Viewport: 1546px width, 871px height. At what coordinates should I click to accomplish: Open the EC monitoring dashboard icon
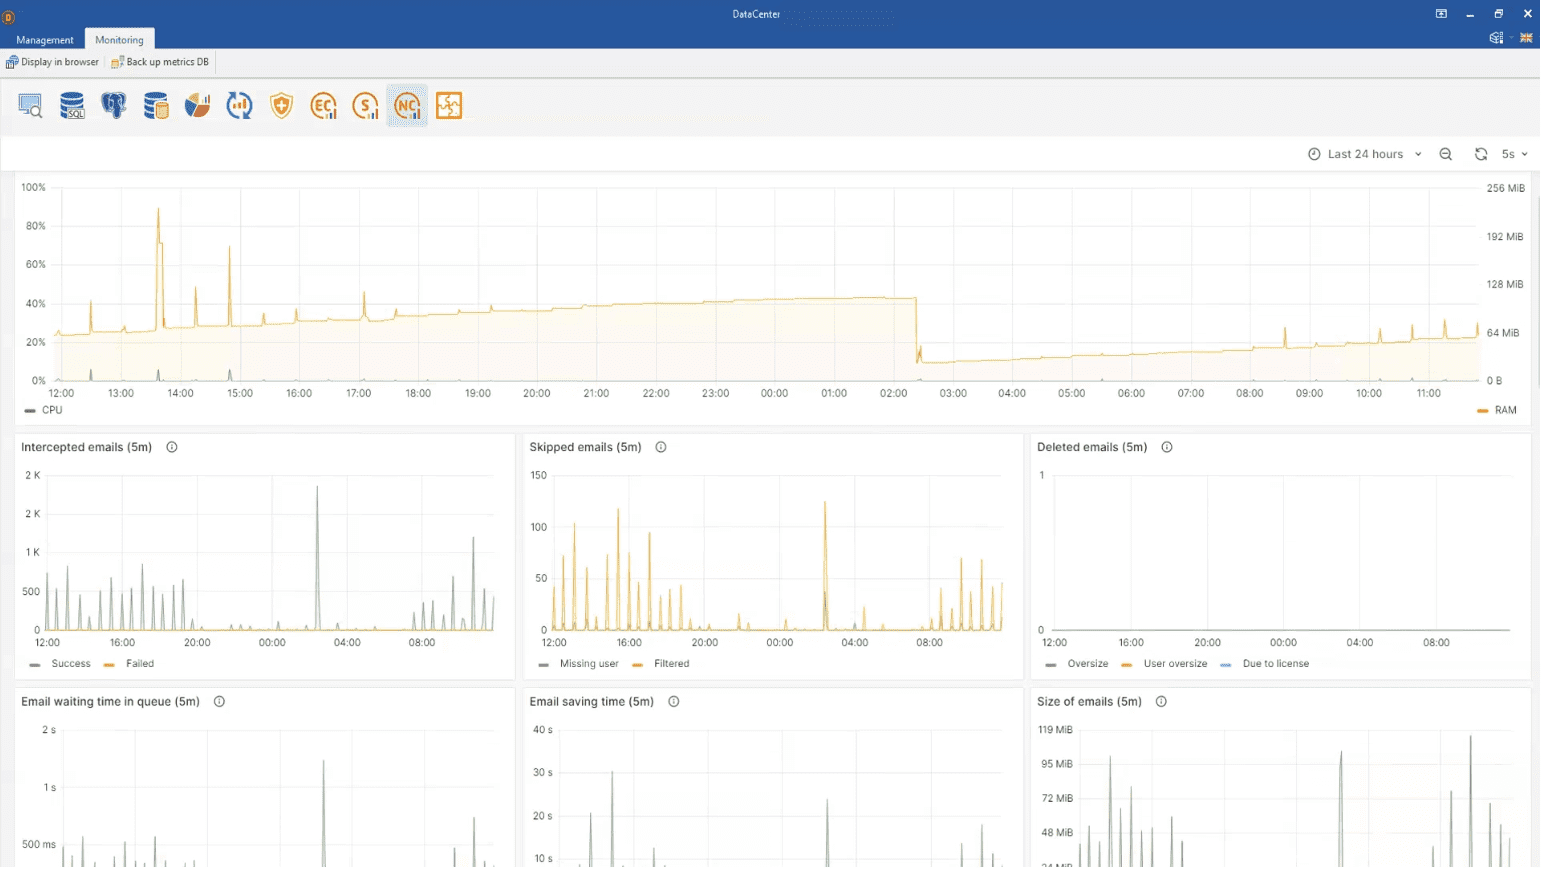click(x=324, y=106)
